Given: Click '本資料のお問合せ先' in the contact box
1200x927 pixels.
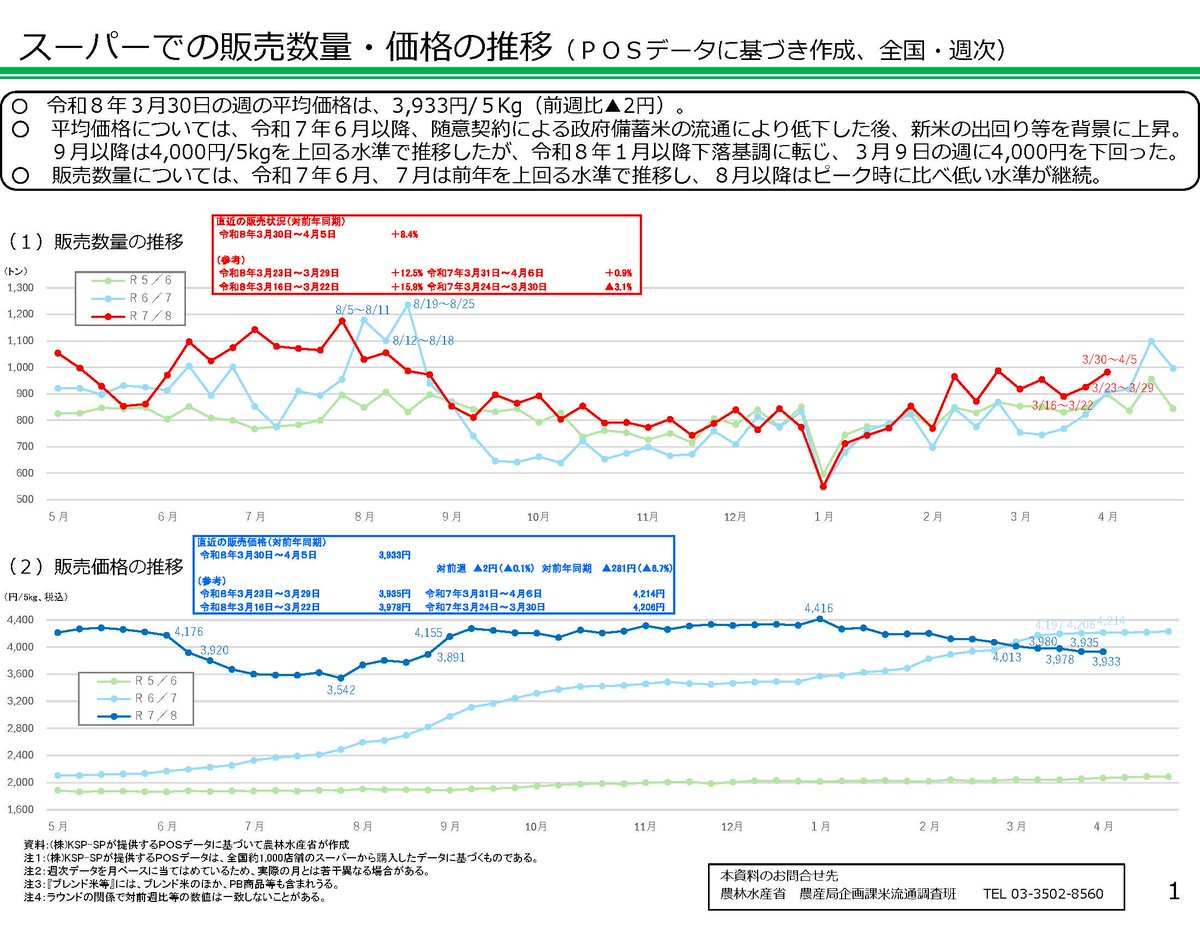Looking at the screenshot, I should (780, 875).
